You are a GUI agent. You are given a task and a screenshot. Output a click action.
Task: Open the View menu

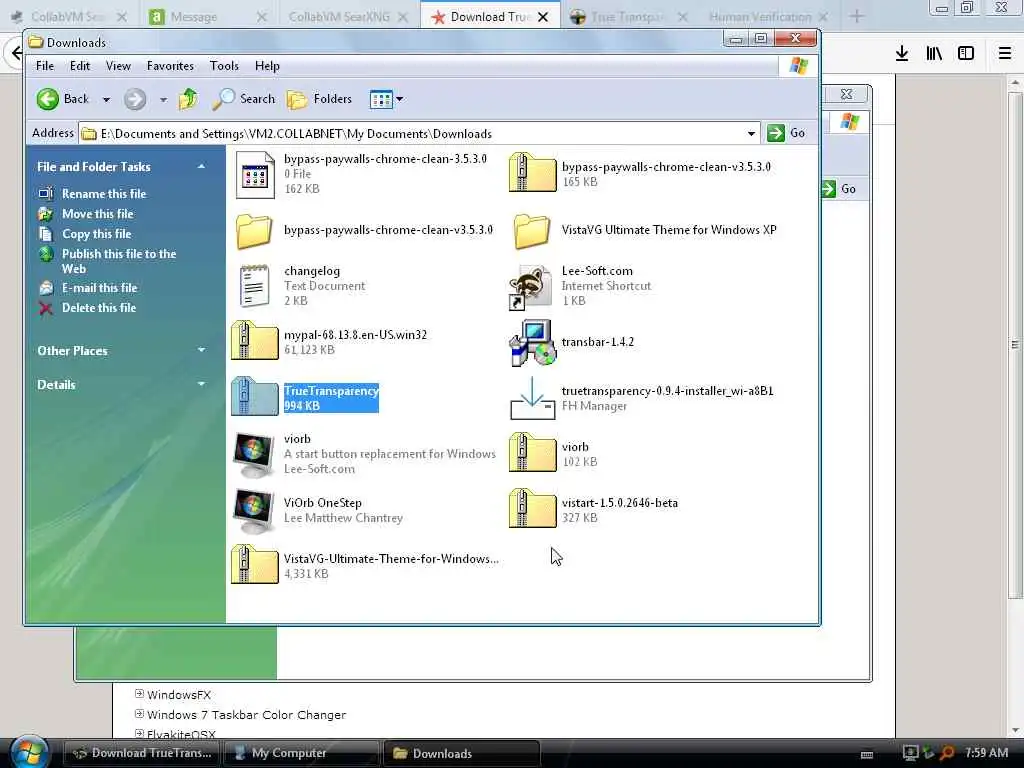[x=118, y=66]
